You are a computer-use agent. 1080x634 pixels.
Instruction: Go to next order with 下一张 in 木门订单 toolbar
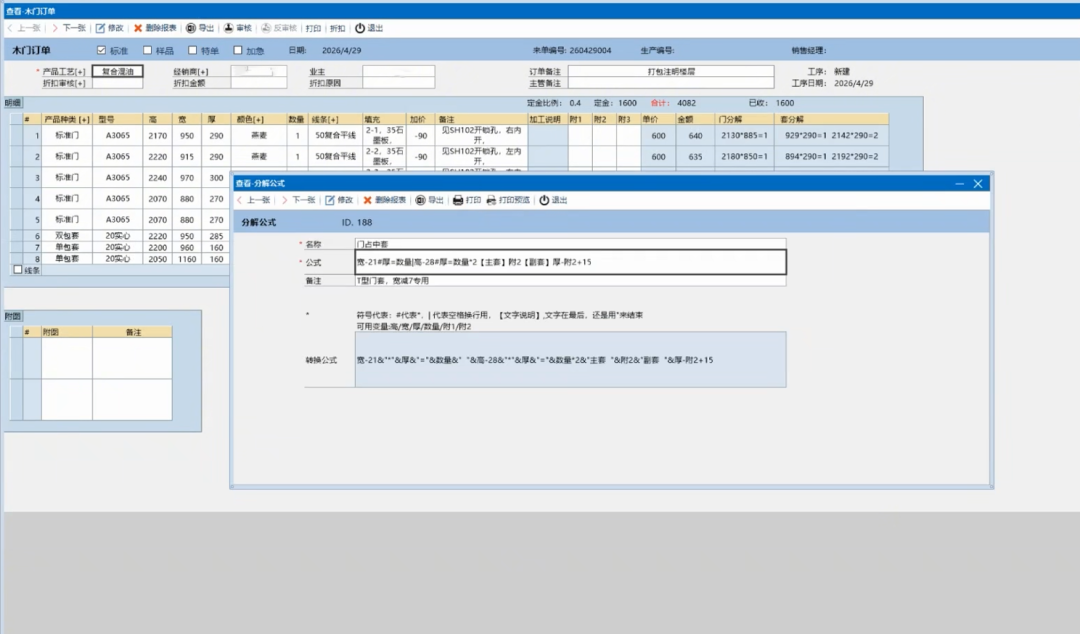click(69, 28)
